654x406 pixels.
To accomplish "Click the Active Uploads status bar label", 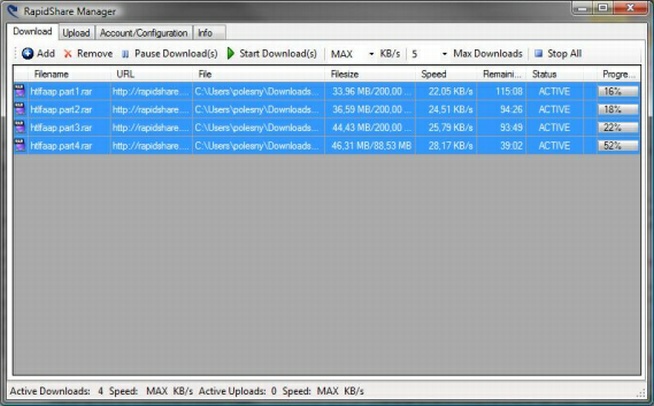I will 232,391.
